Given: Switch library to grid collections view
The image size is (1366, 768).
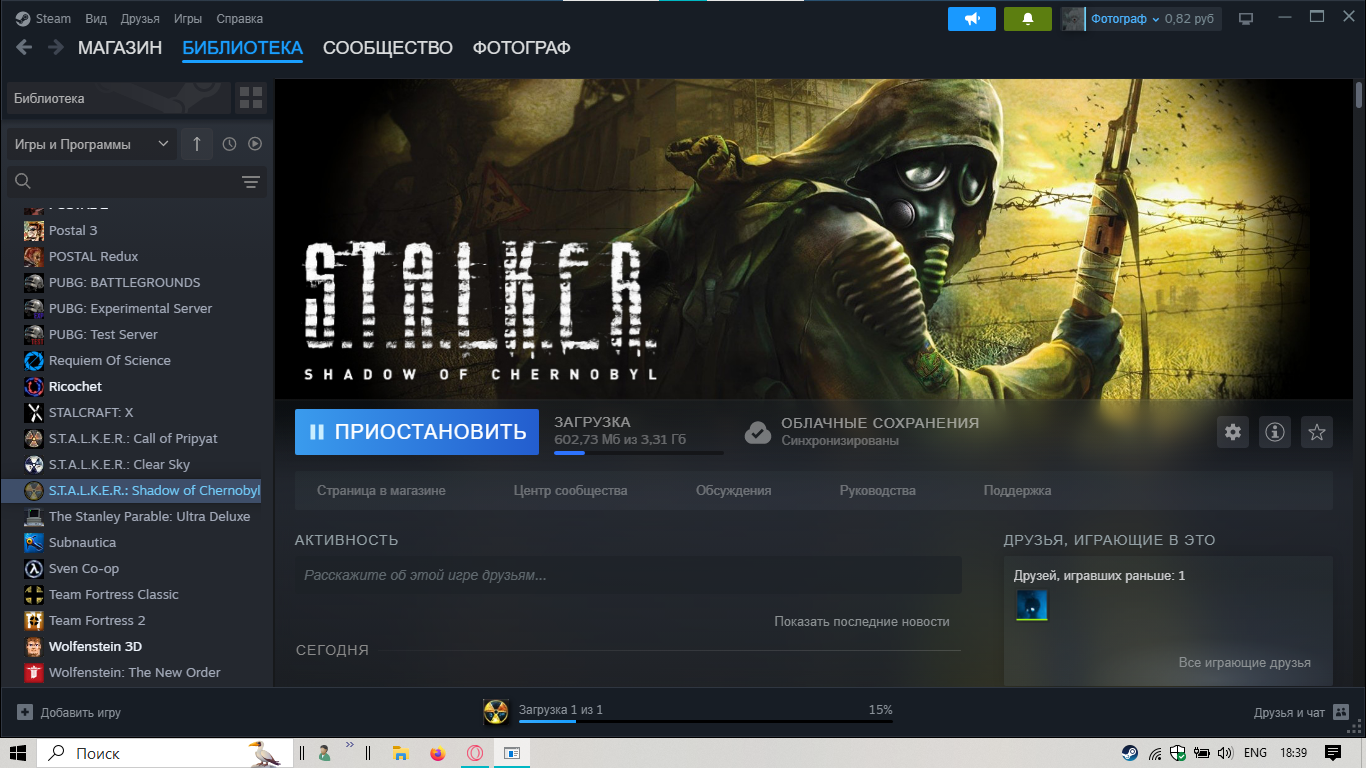Looking at the screenshot, I should (250, 98).
